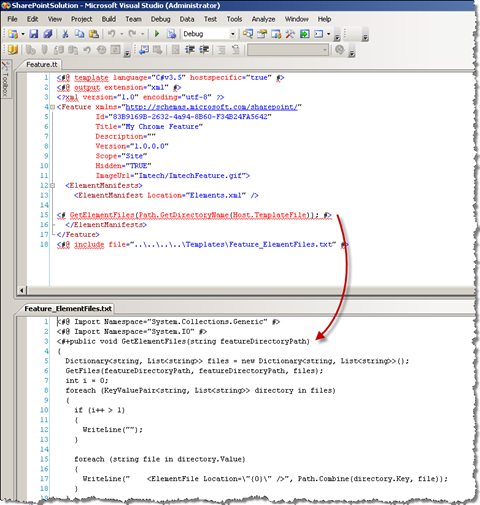Open the disabled wide combo box in second toolbar
The width and height of the screenshot is (480, 505).
pos(288,50)
